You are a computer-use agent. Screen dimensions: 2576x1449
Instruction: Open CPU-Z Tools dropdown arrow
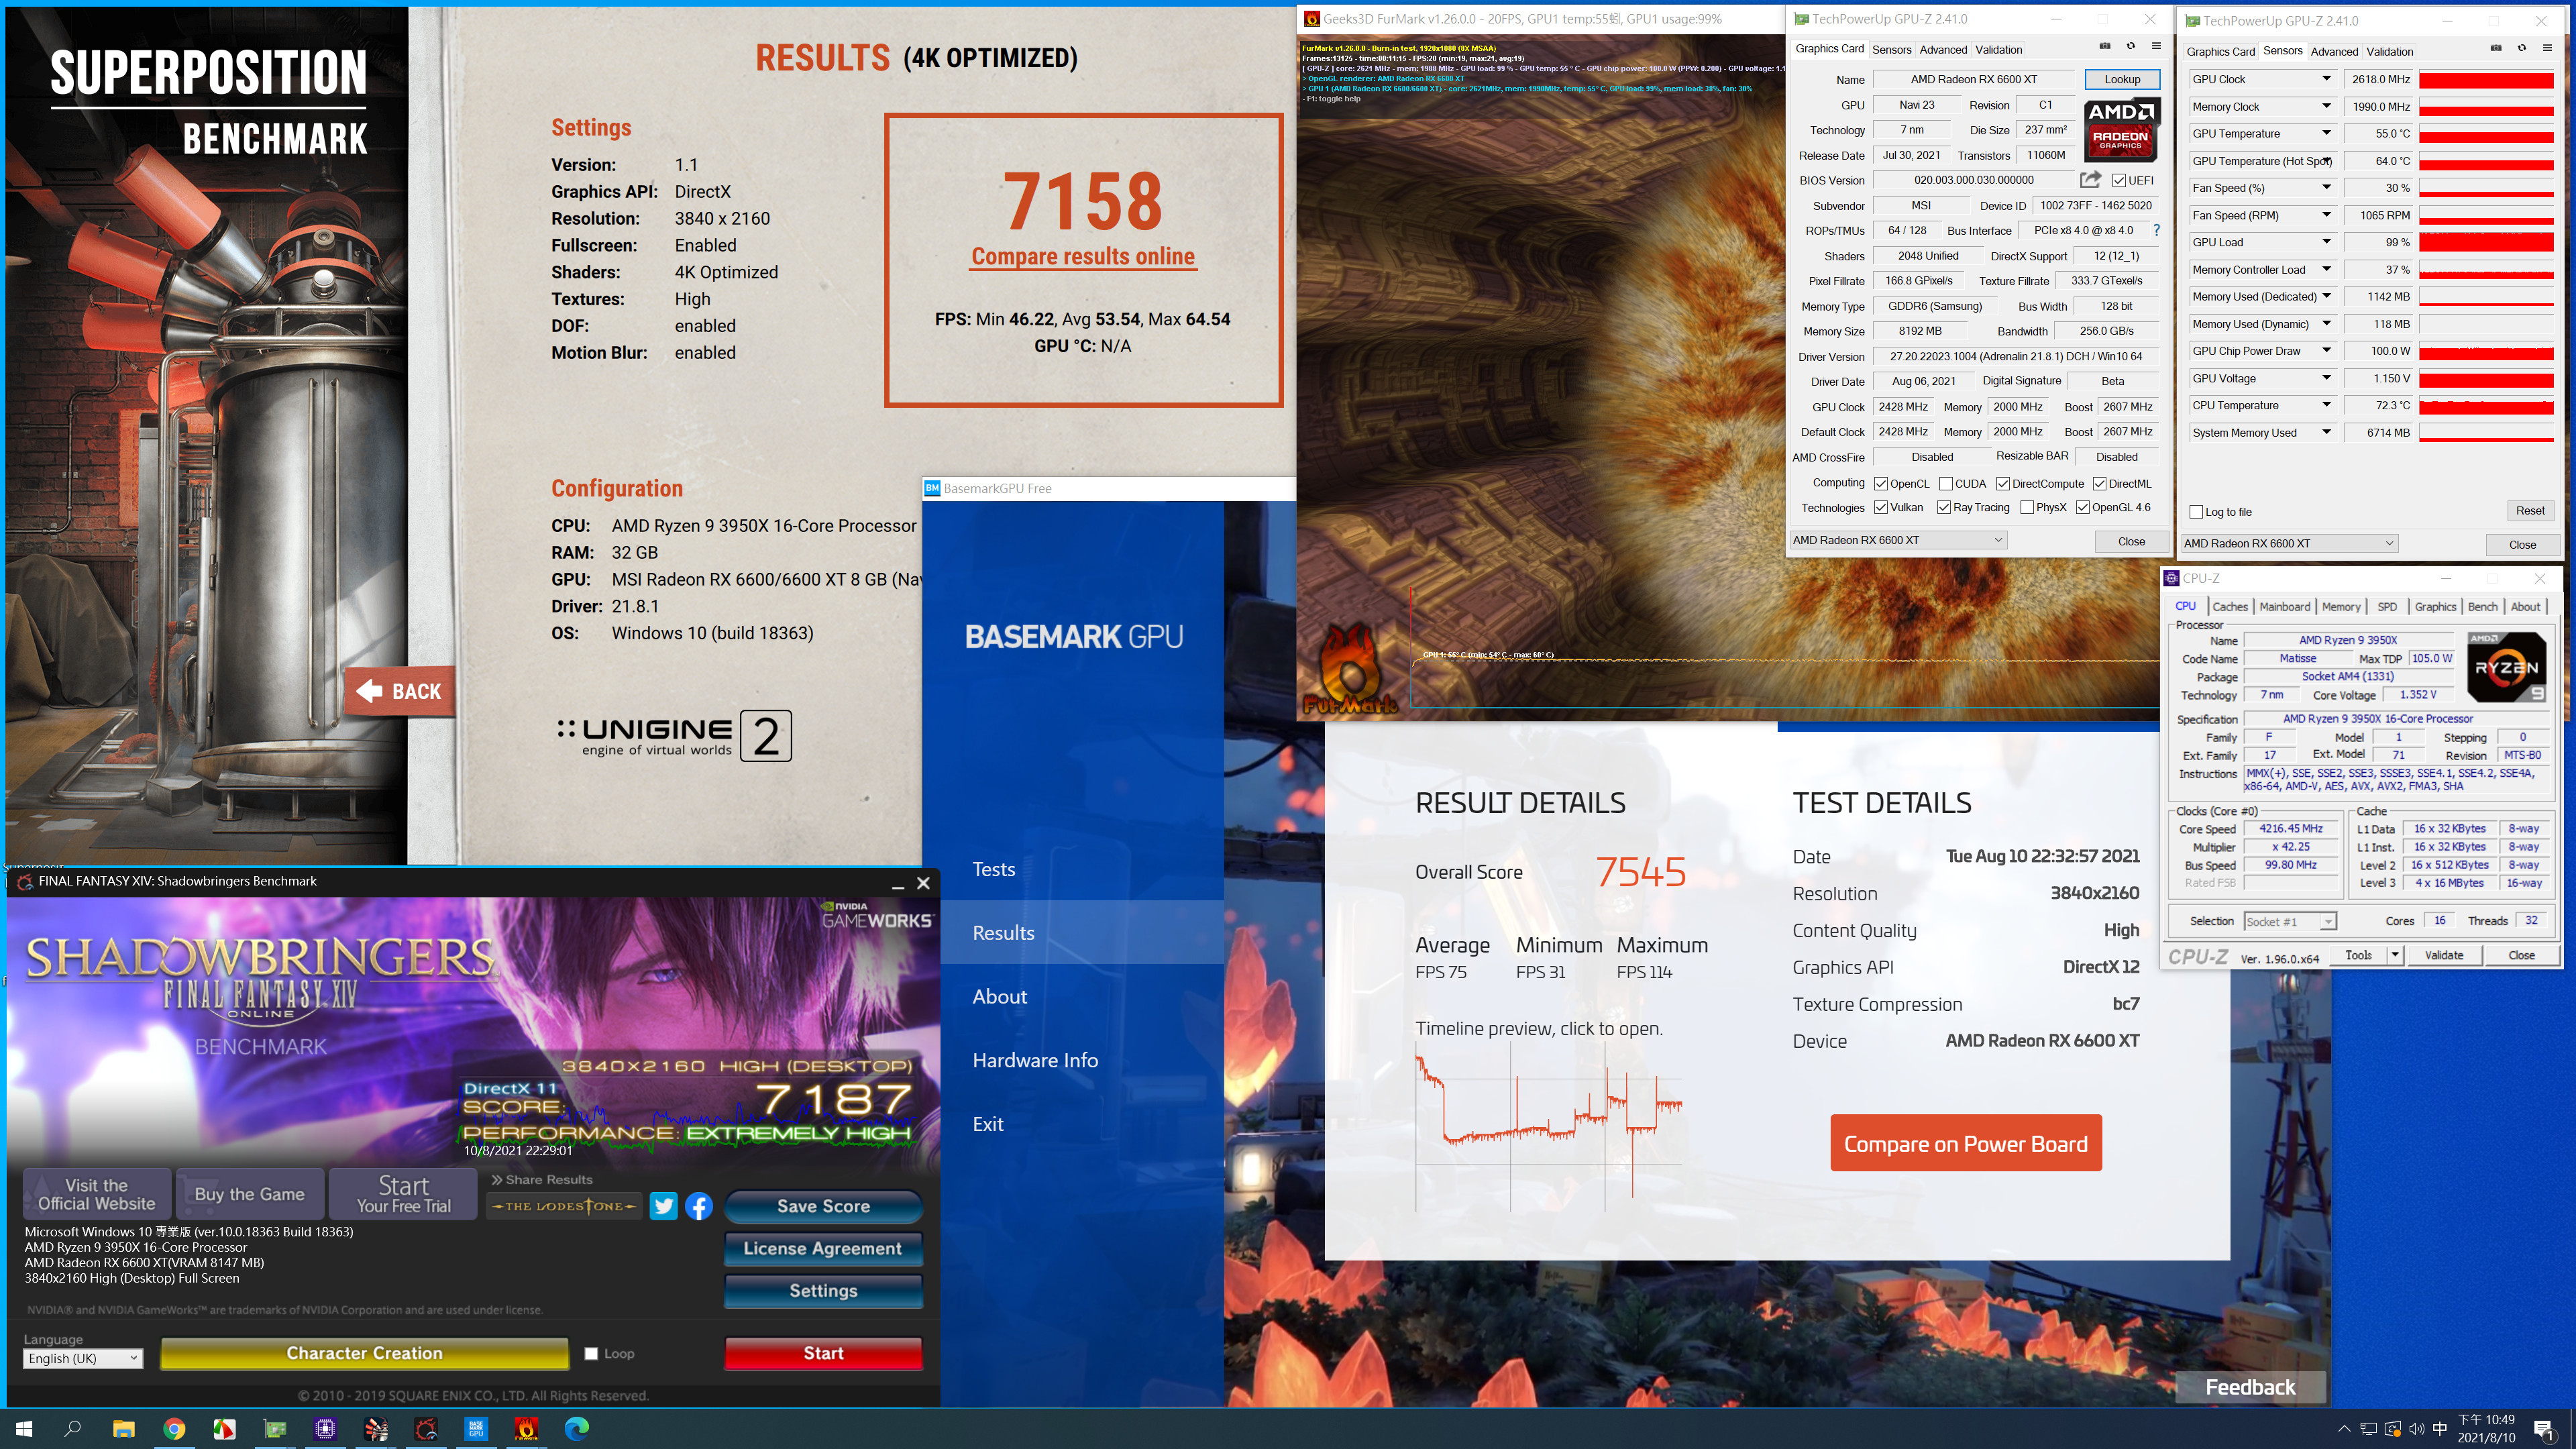tap(2395, 955)
